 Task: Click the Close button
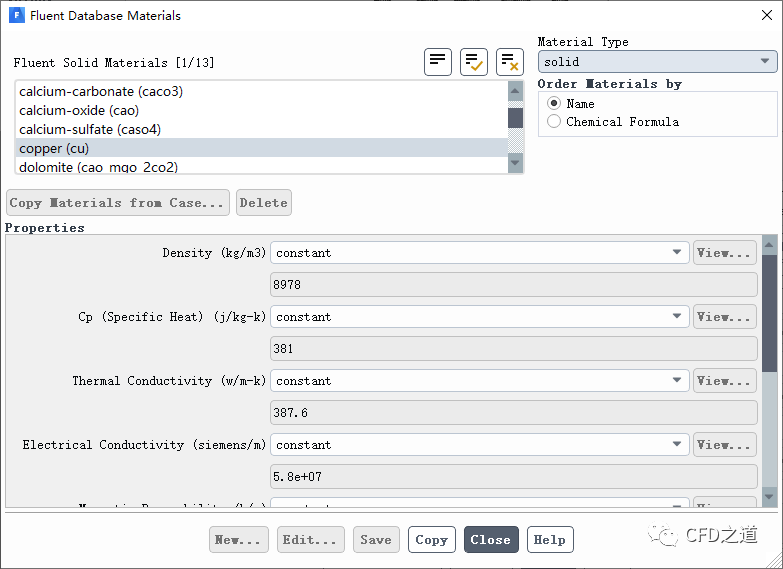pyautogui.click(x=491, y=540)
